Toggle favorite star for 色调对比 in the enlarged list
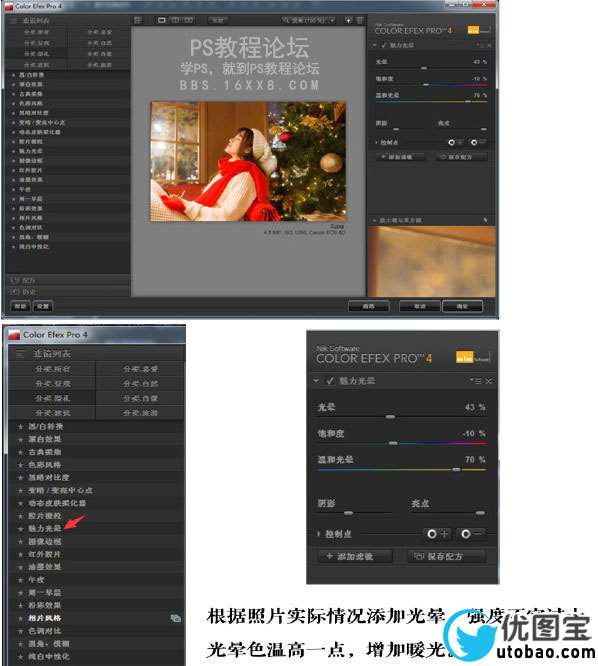Screen dimensions: 598x666 [x=20, y=631]
